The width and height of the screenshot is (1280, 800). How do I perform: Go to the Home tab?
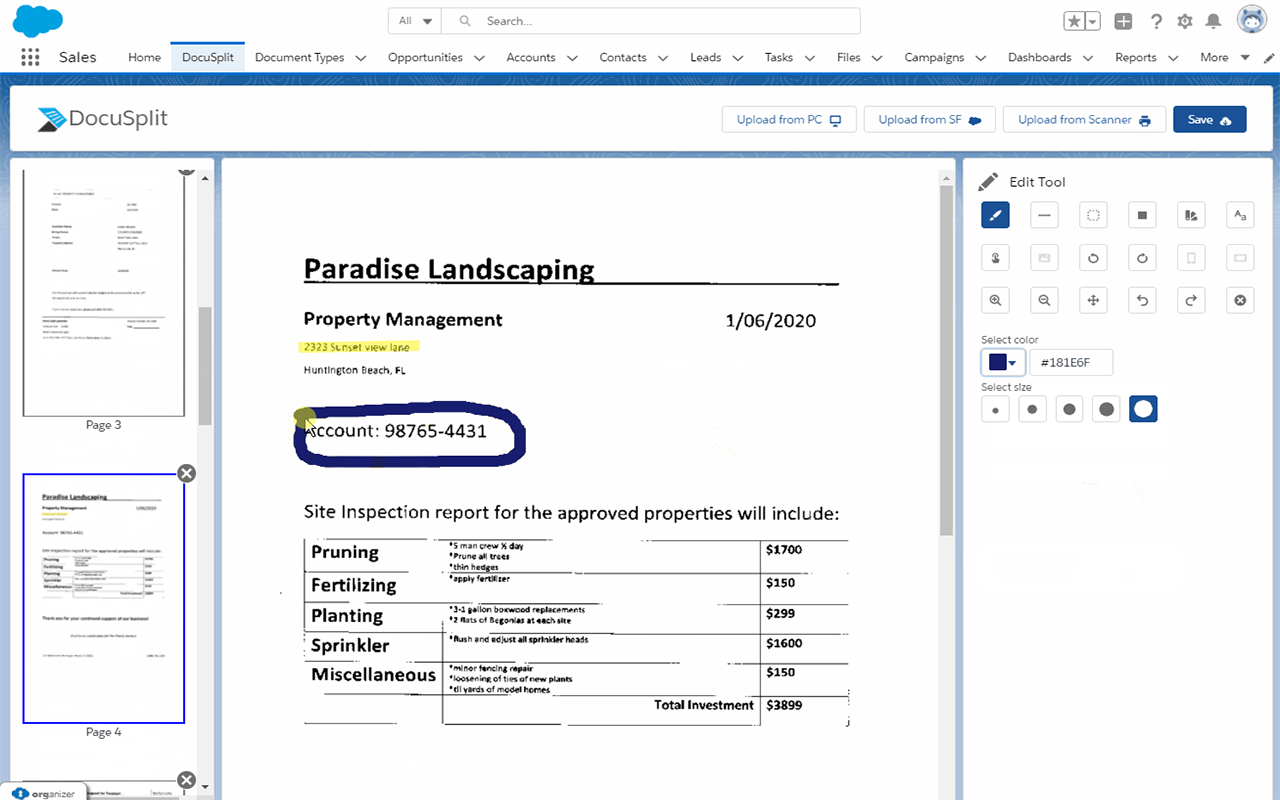(x=144, y=57)
